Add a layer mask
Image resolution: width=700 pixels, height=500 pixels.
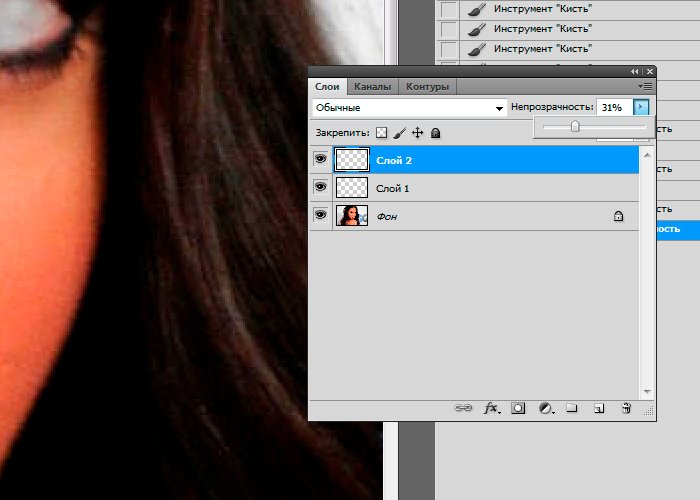[519, 408]
